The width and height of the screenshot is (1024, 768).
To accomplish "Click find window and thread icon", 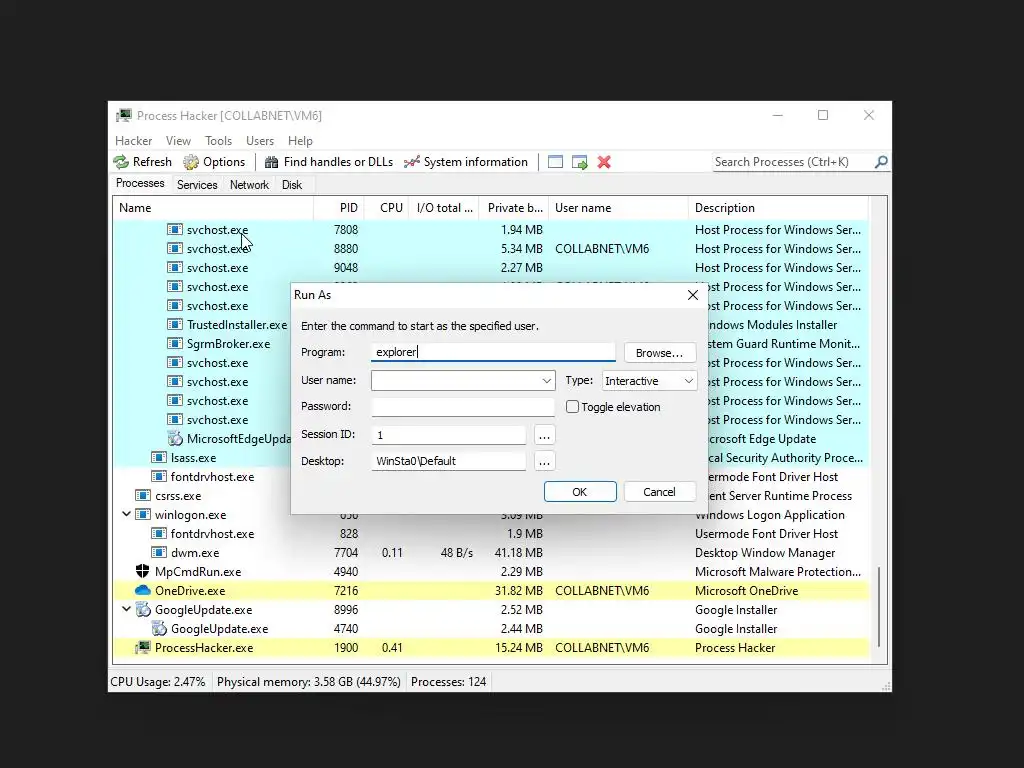I will point(579,162).
